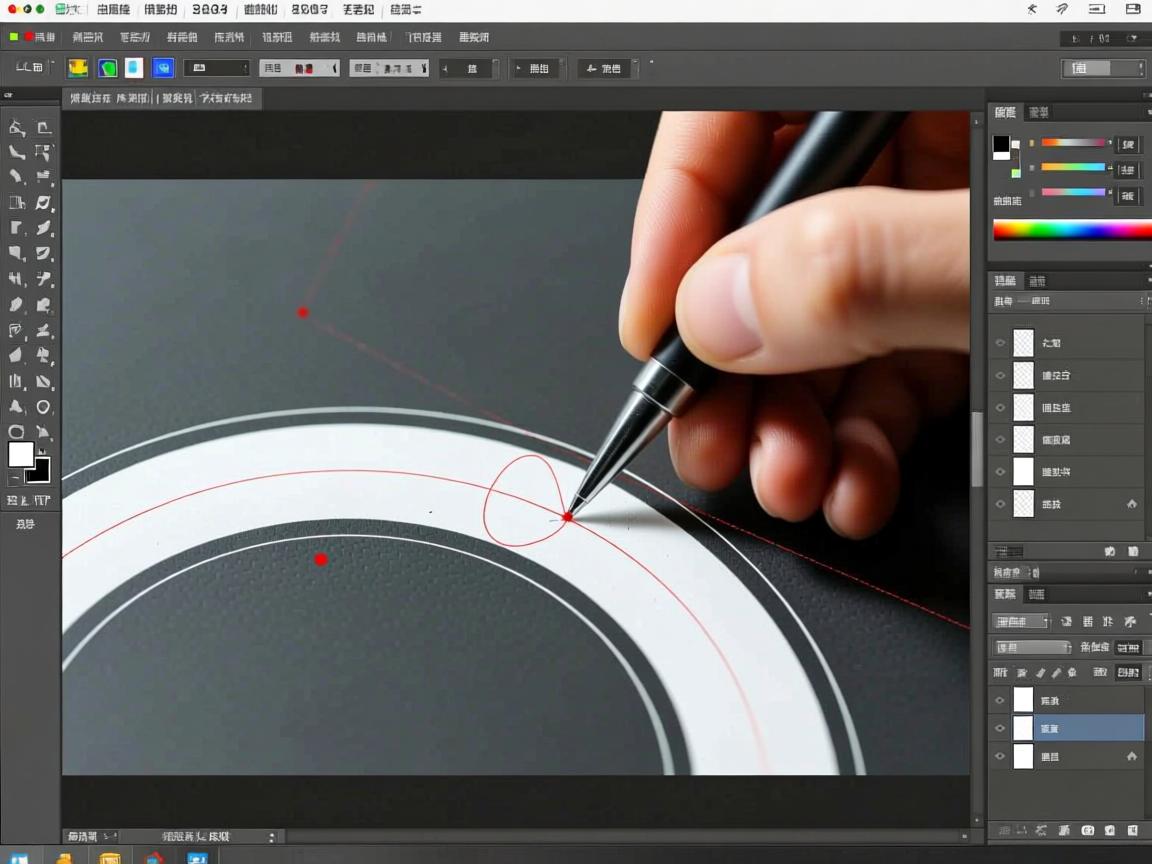Screen dimensions: 1152x864
Task: Pick a color from the rainbow spectrum bar
Action: pos(1070,230)
